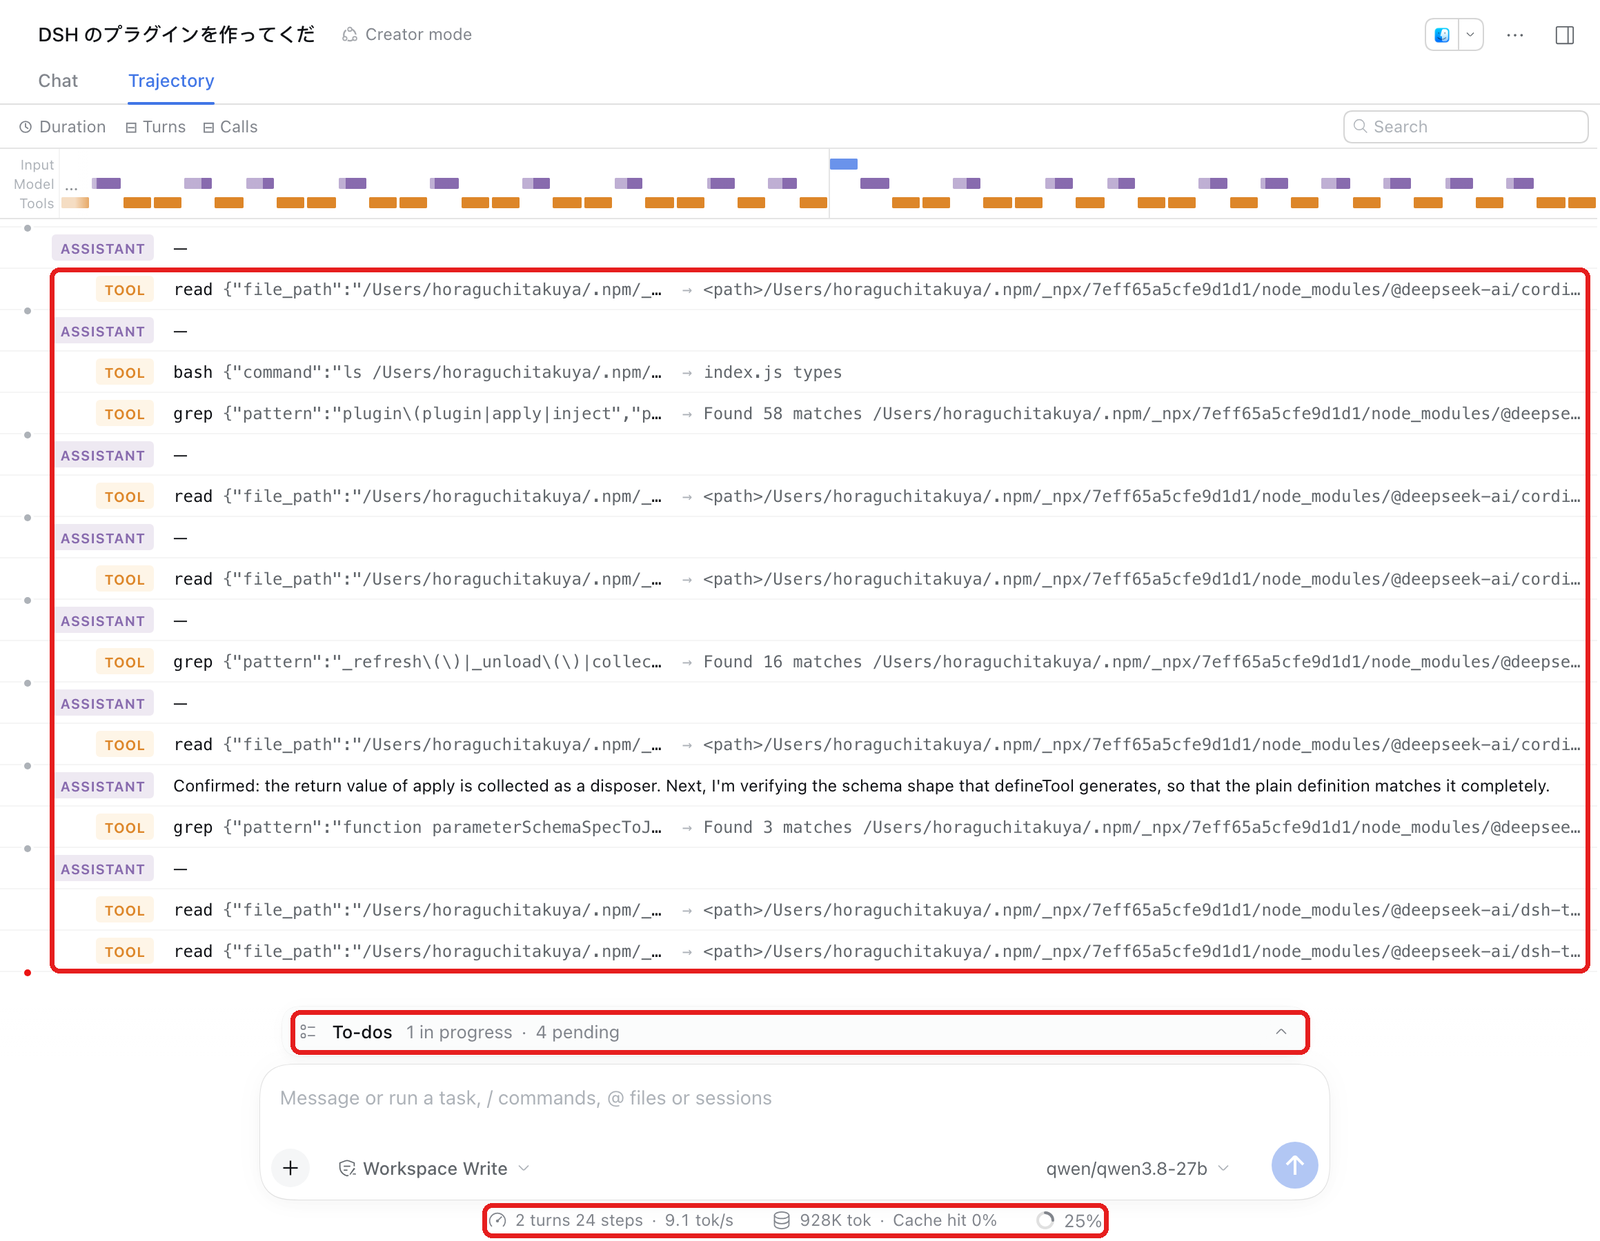Click the 9.1 tok/s speed readout
This screenshot has height=1241, width=1600.
coord(699,1220)
